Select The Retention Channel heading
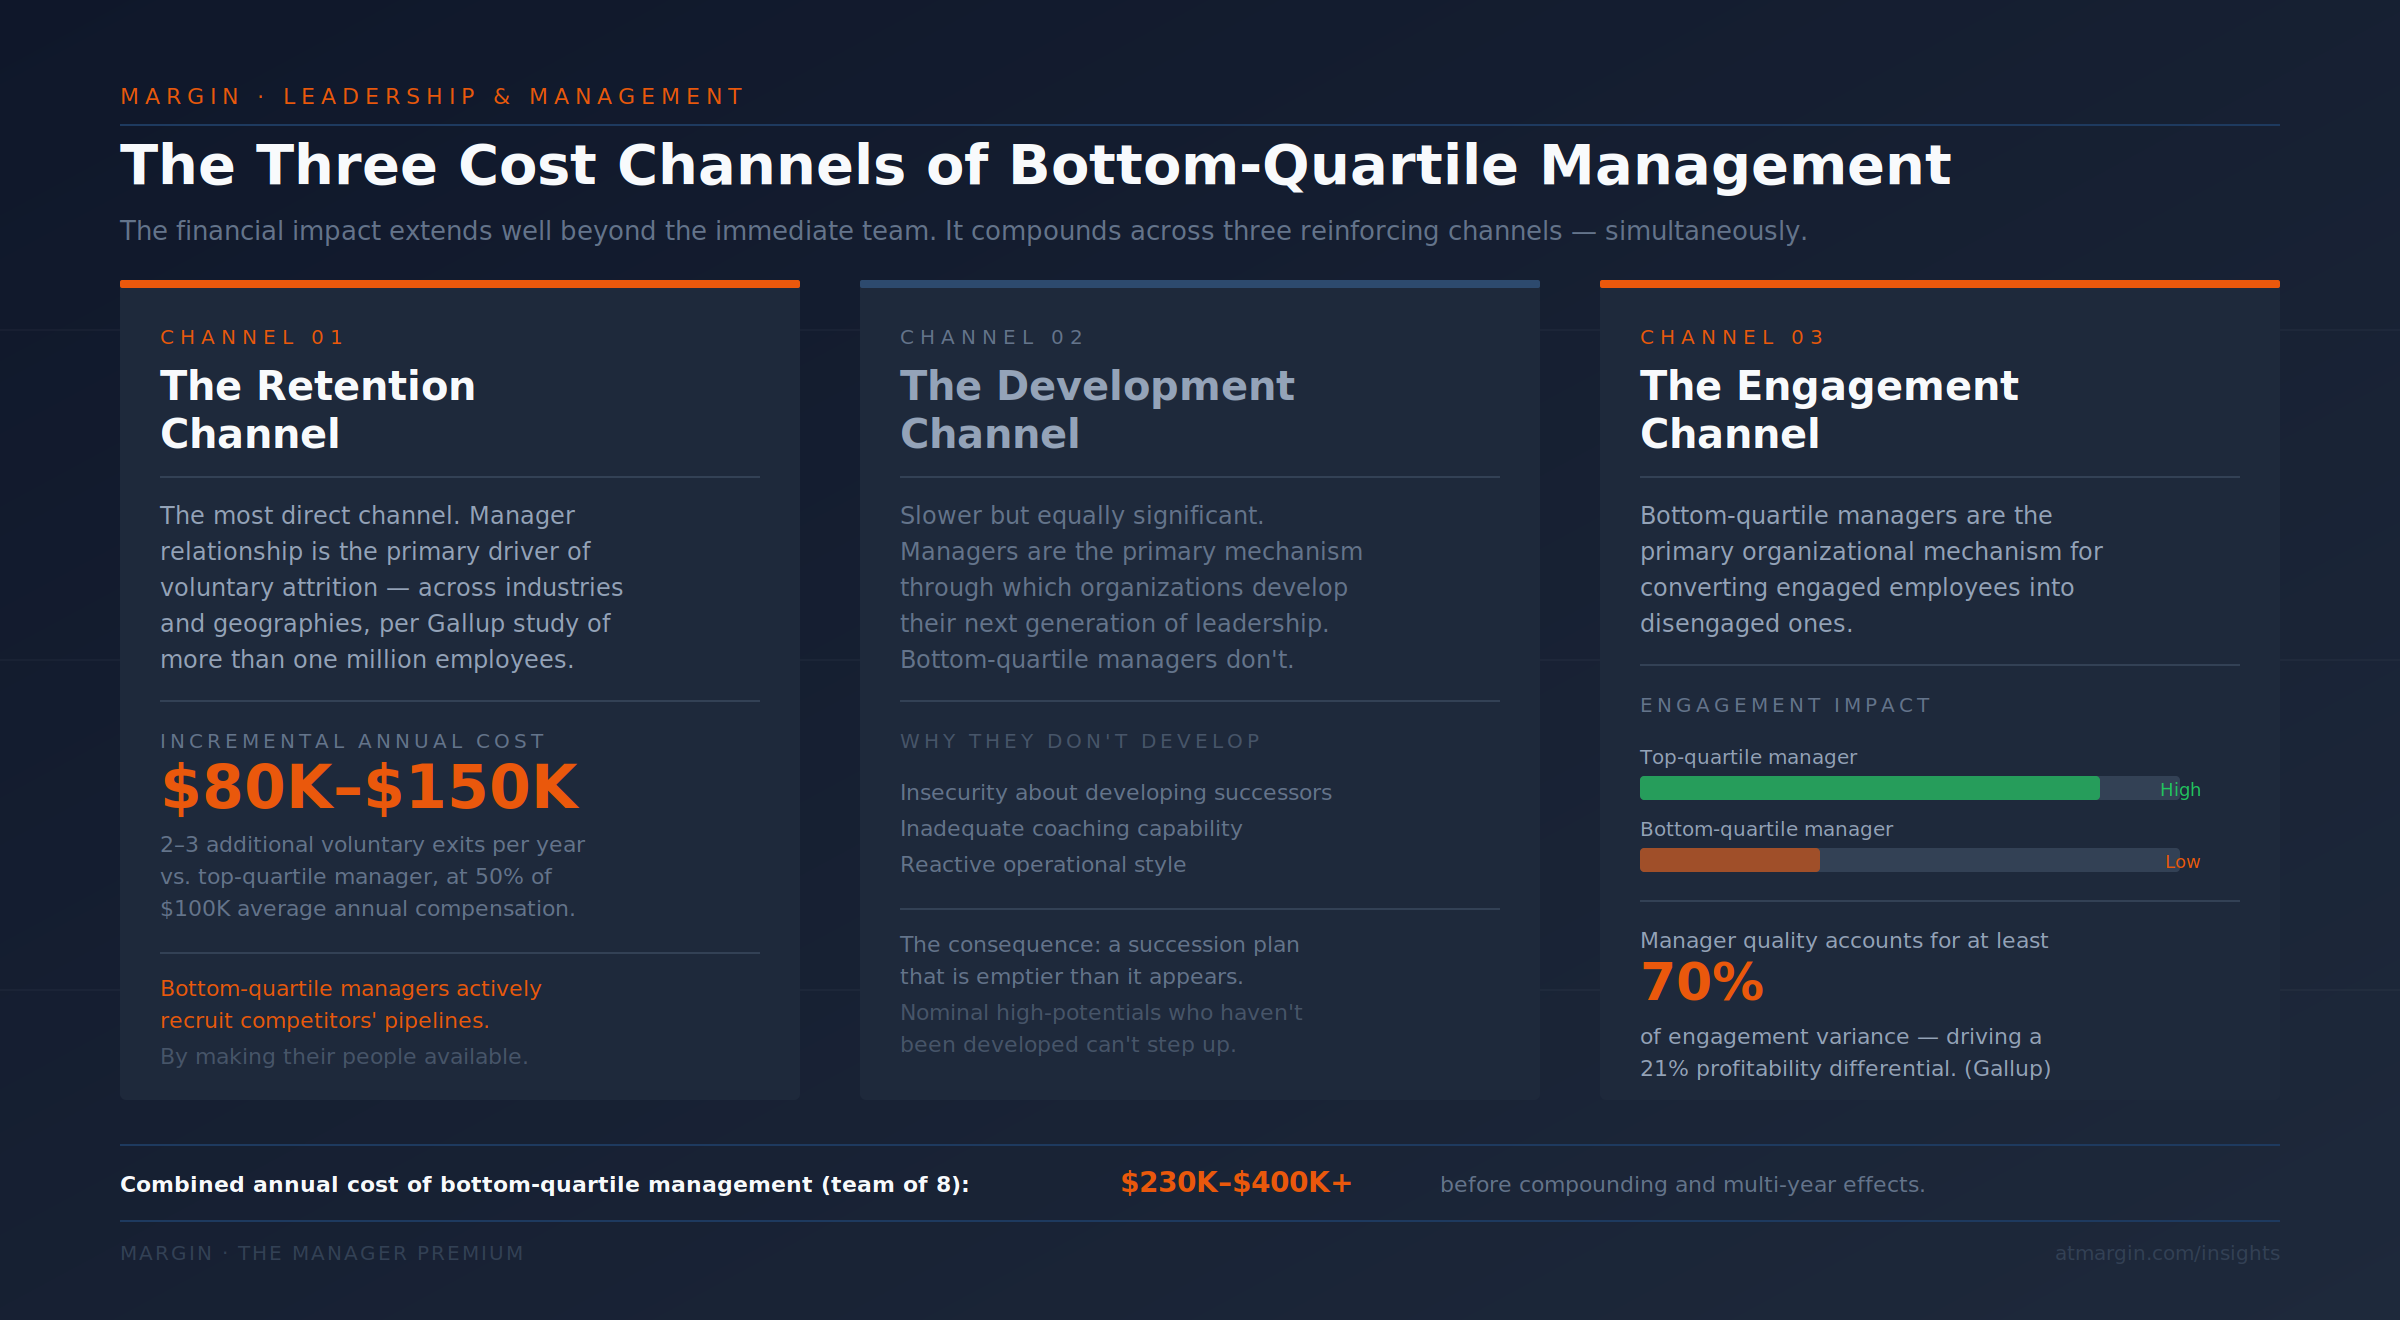The height and width of the screenshot is (1320, 2400). click(317, 410)
